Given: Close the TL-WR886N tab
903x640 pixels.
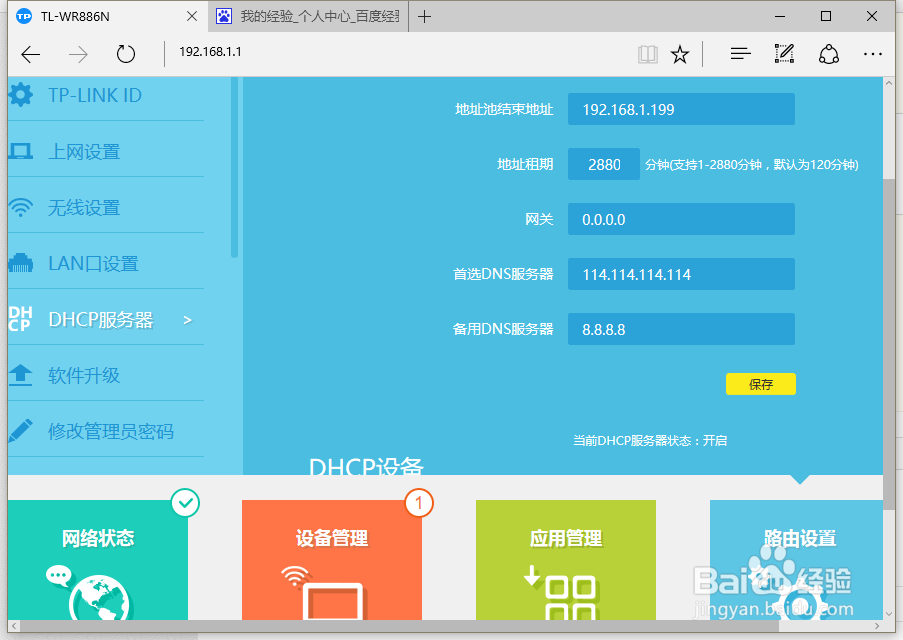Looking at the screenshot, I should point(192,16).
